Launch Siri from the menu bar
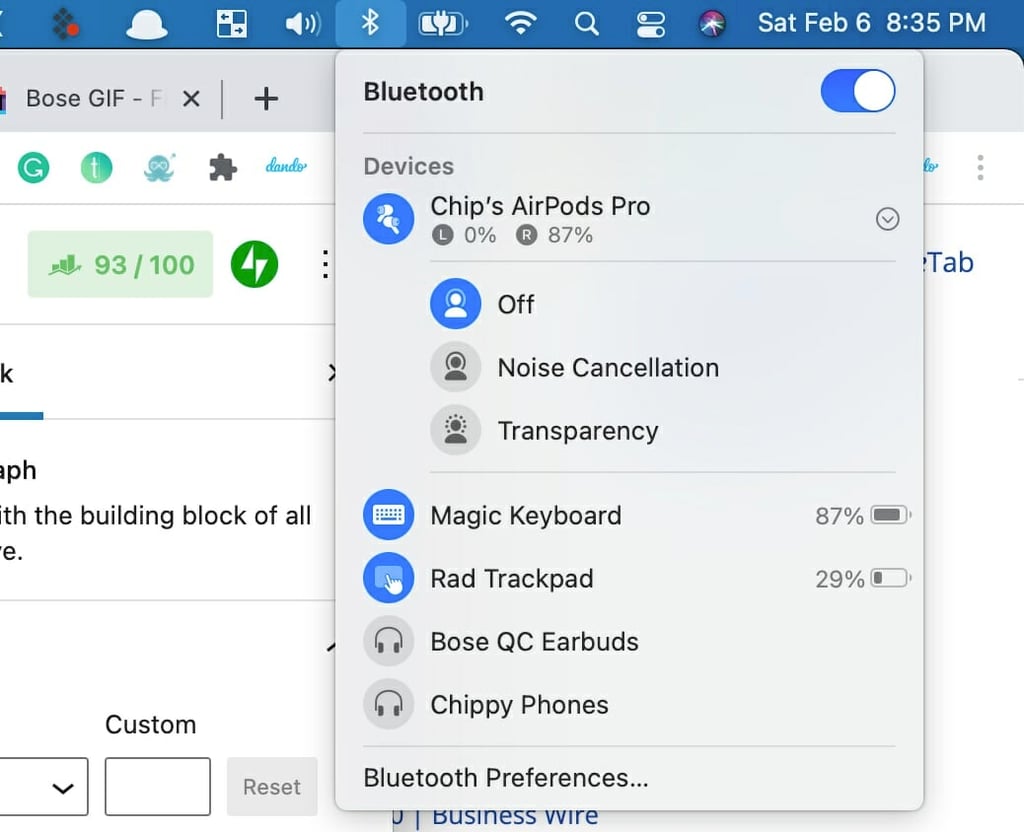The image size is (1024, 832). coord(712,24)
